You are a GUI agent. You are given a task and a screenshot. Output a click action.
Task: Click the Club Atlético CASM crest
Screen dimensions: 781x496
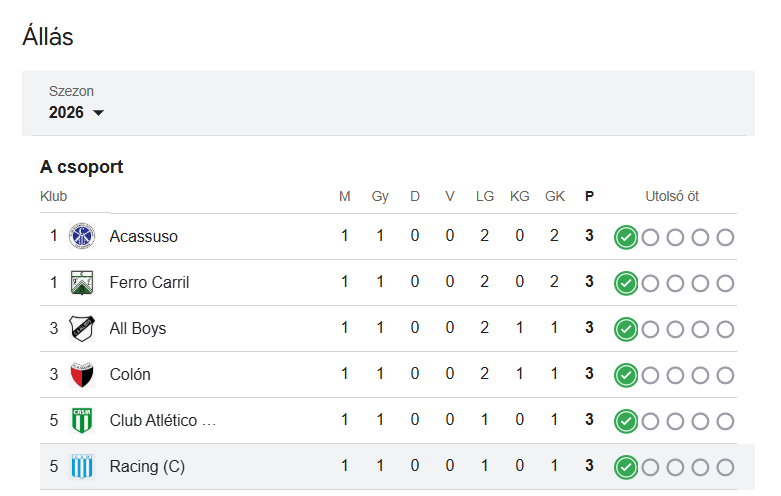pos(81,421)
